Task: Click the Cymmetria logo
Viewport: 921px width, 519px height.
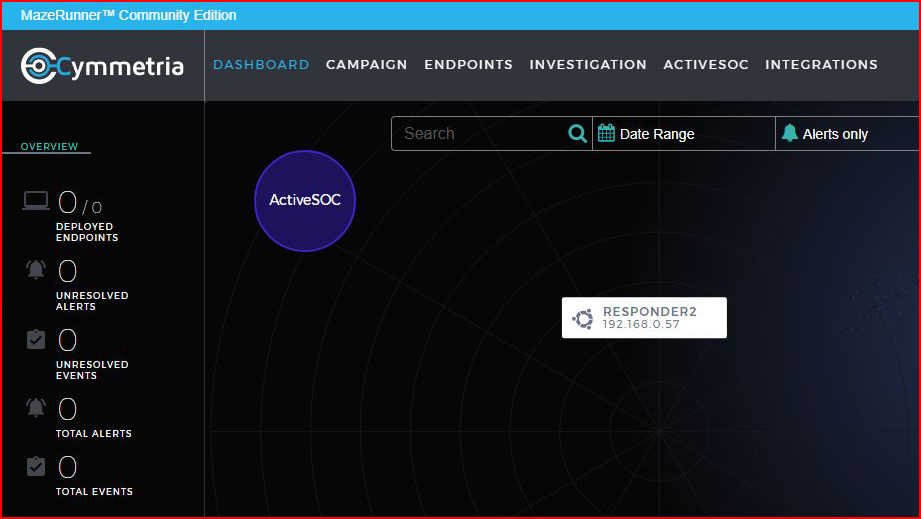Action: coord(102,66)
